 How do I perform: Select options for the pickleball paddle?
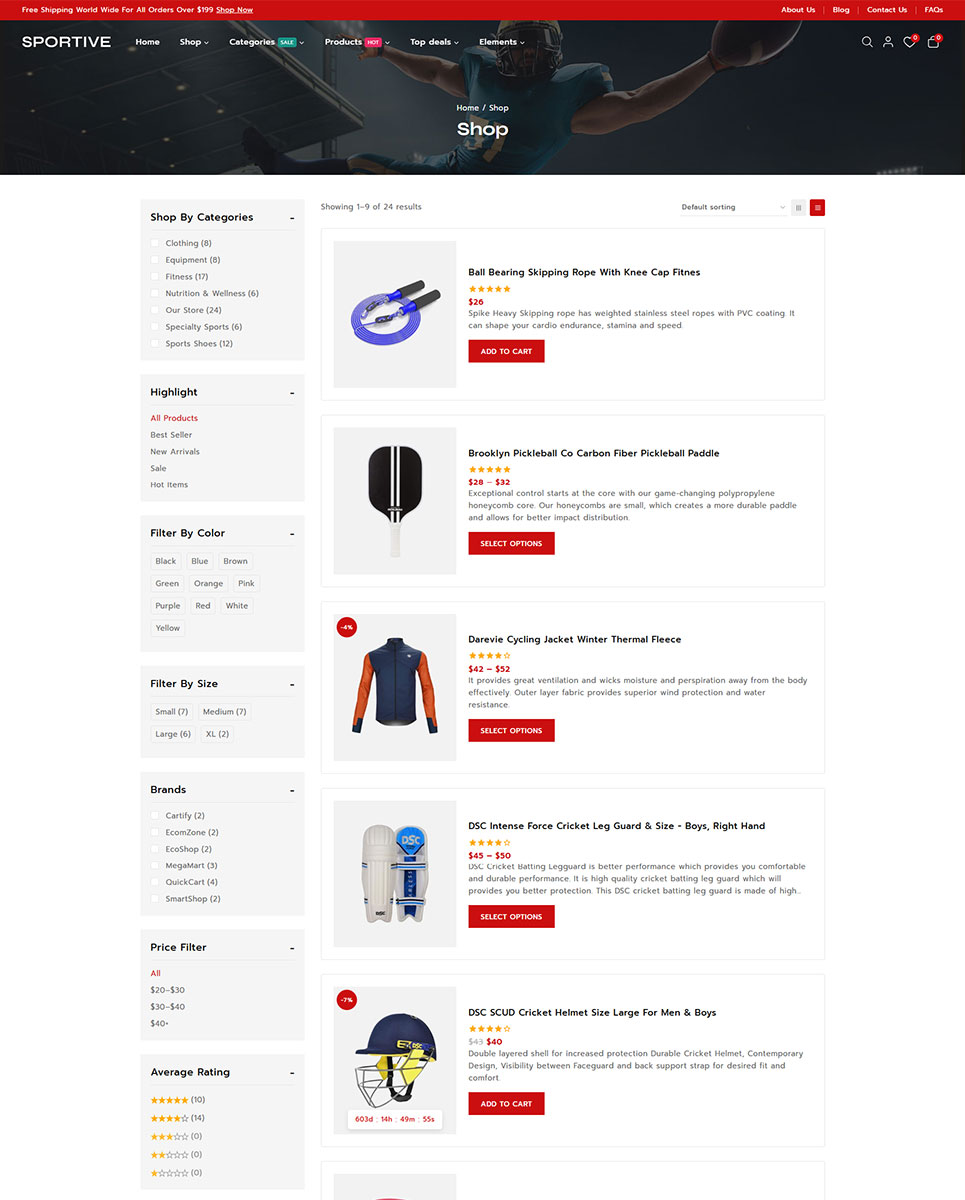tap(511, 543)
